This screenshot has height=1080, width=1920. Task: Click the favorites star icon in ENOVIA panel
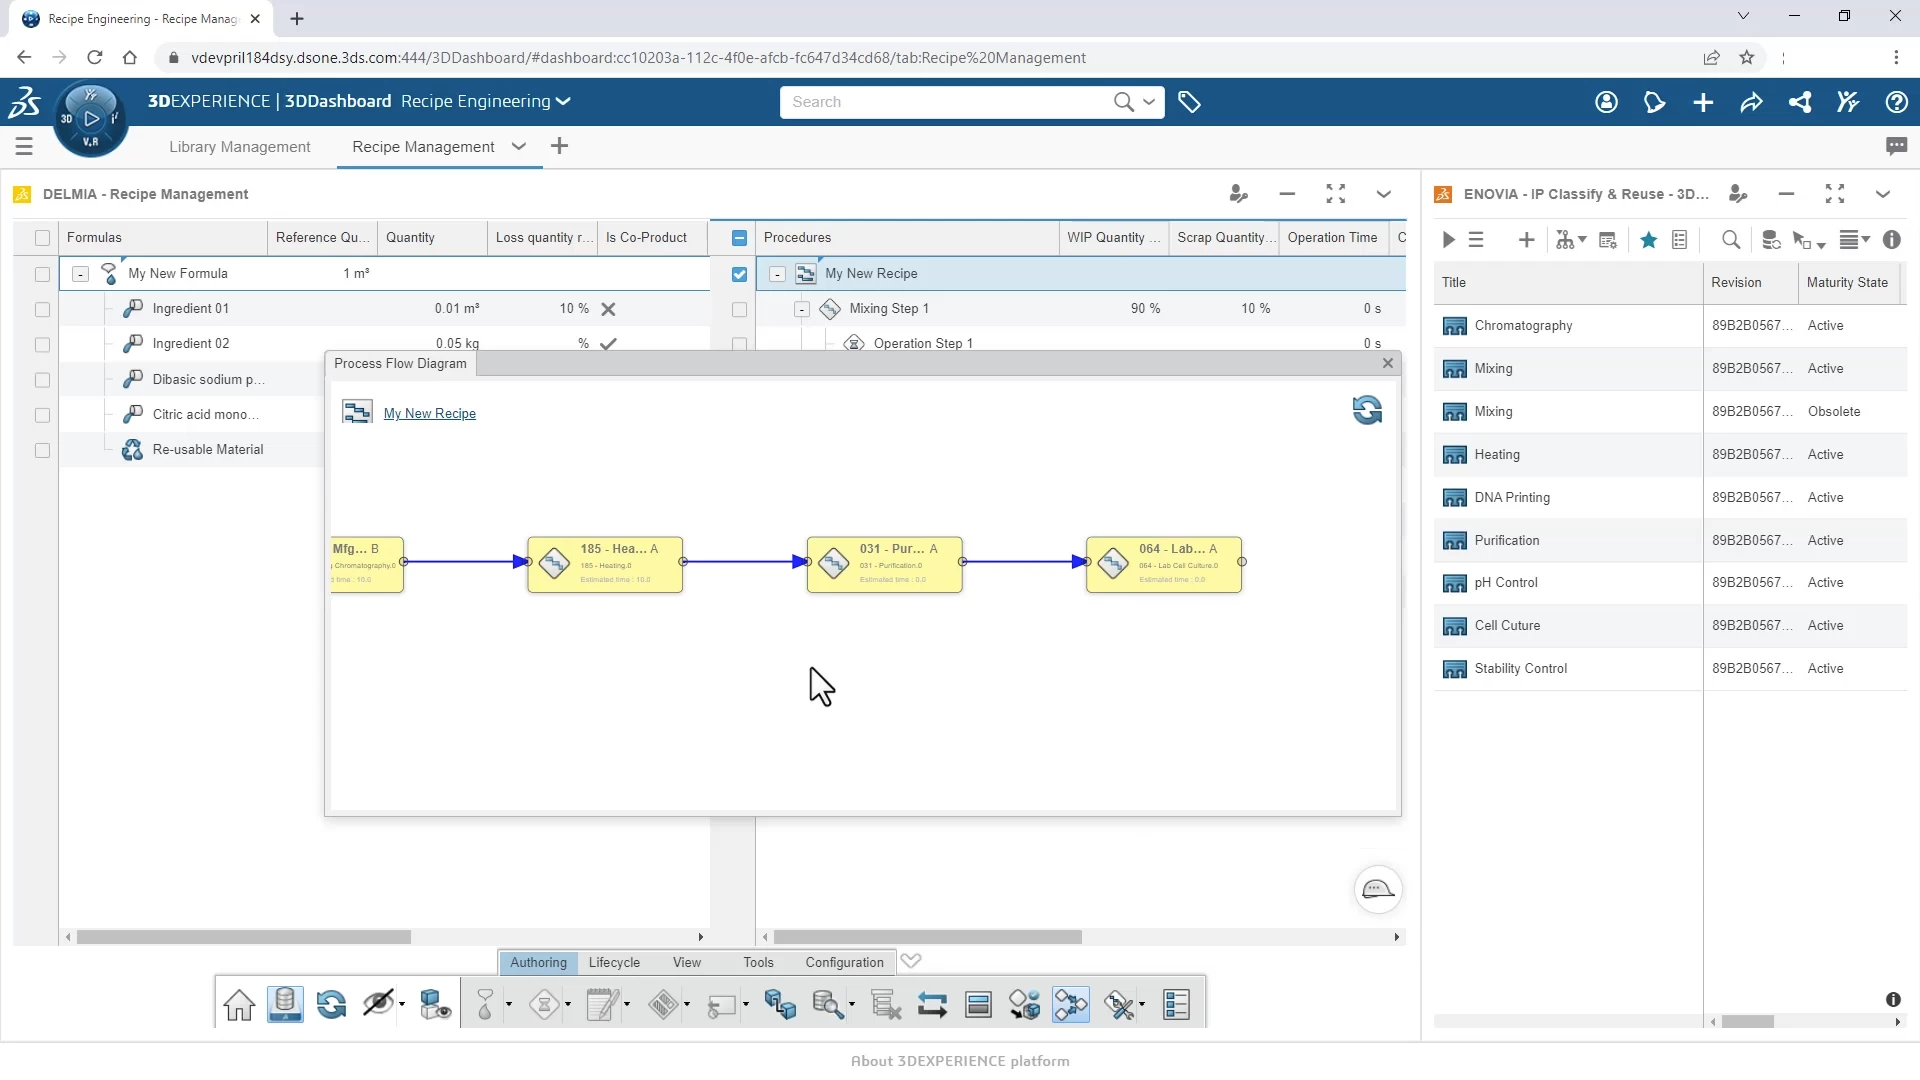pos(1649,240)
